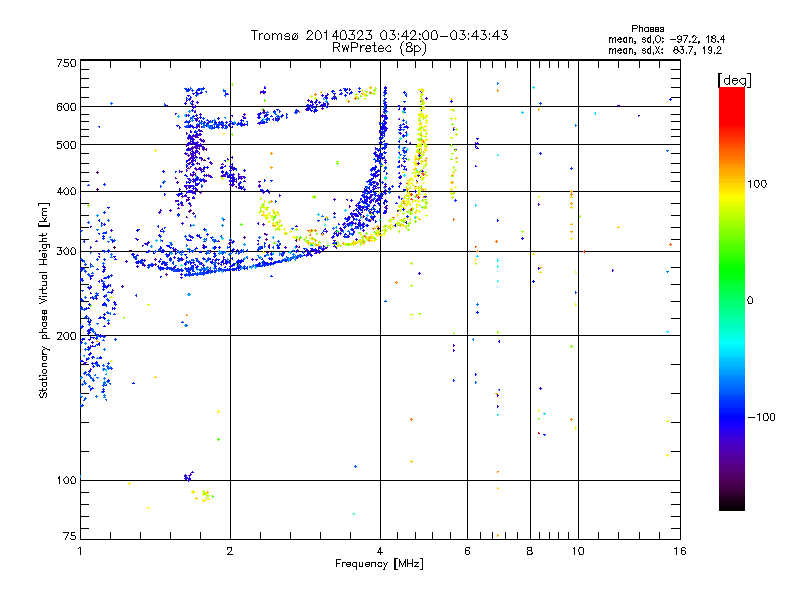
Task: Click the x-axis tick label '1'
Action: click(80, 551)
